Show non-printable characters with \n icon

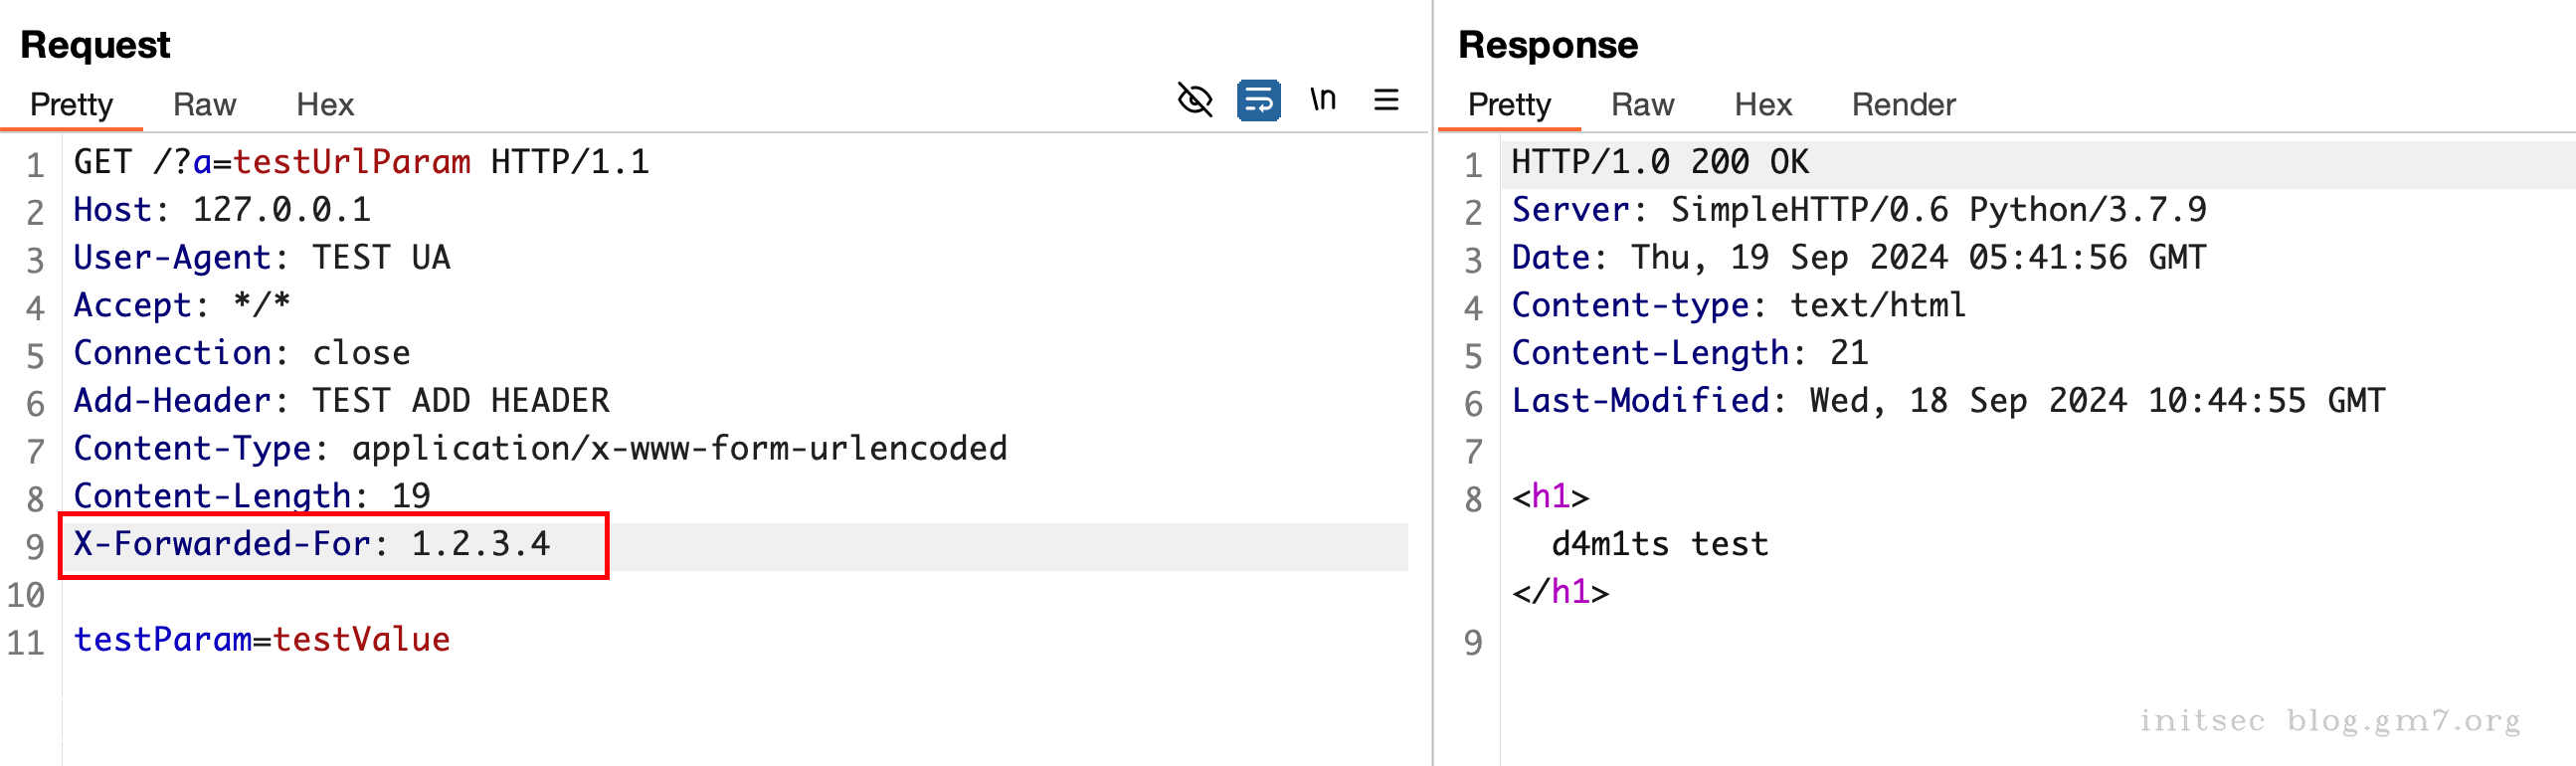(1322, 100)
